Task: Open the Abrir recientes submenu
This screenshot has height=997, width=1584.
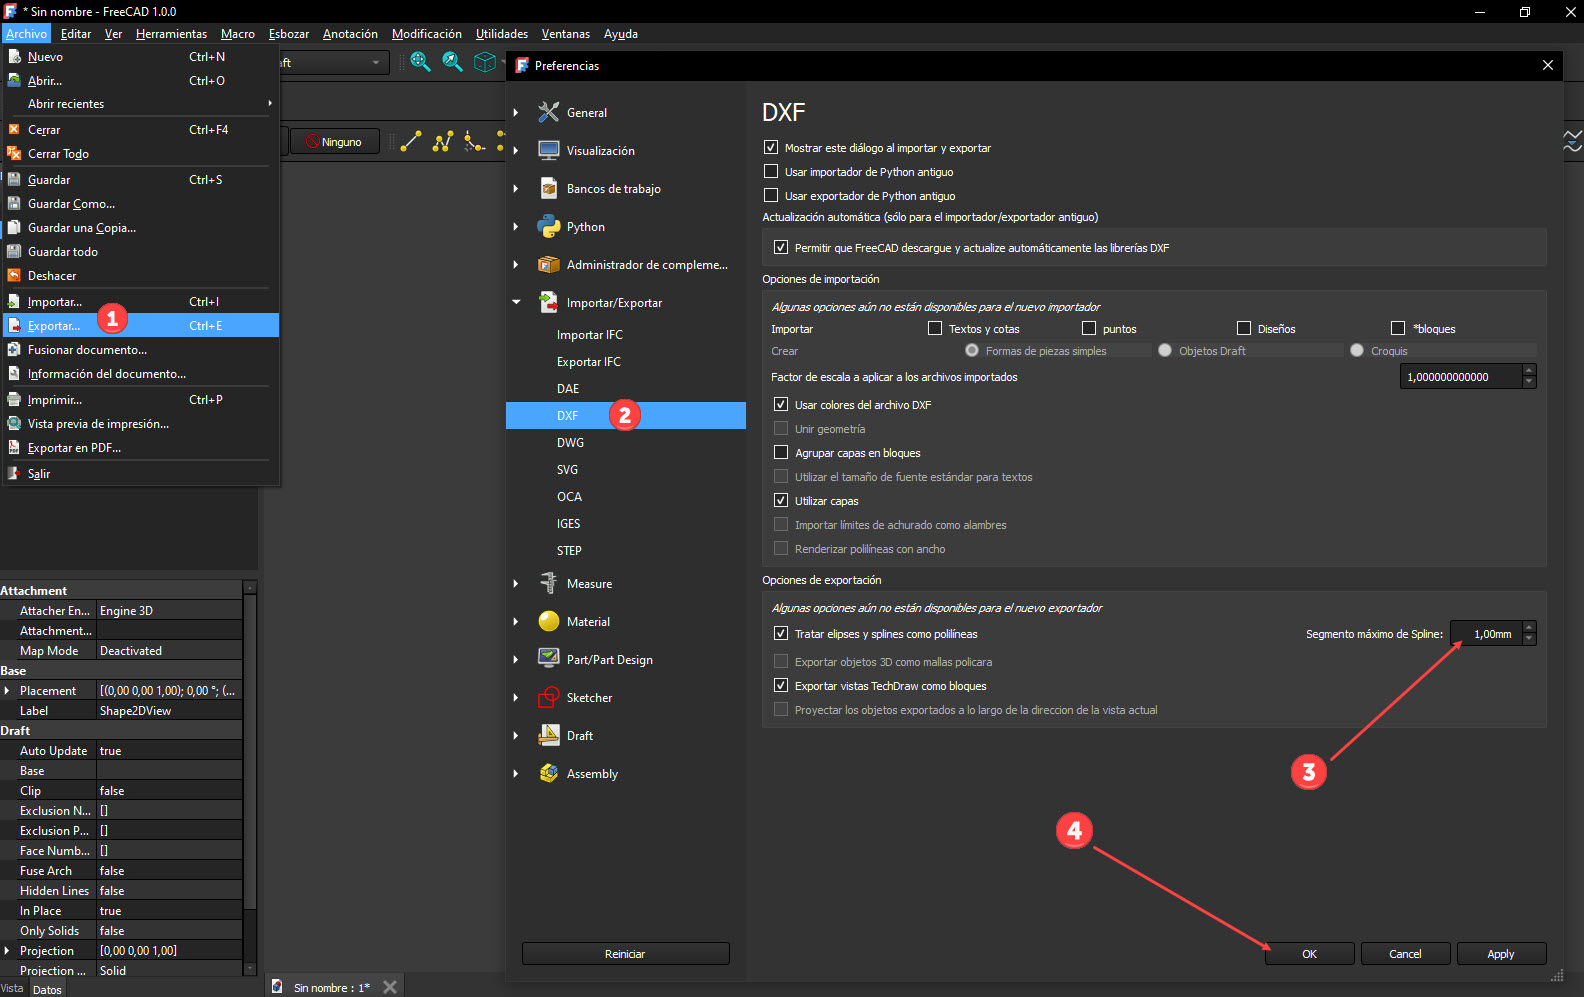Action: coord(141,104)
